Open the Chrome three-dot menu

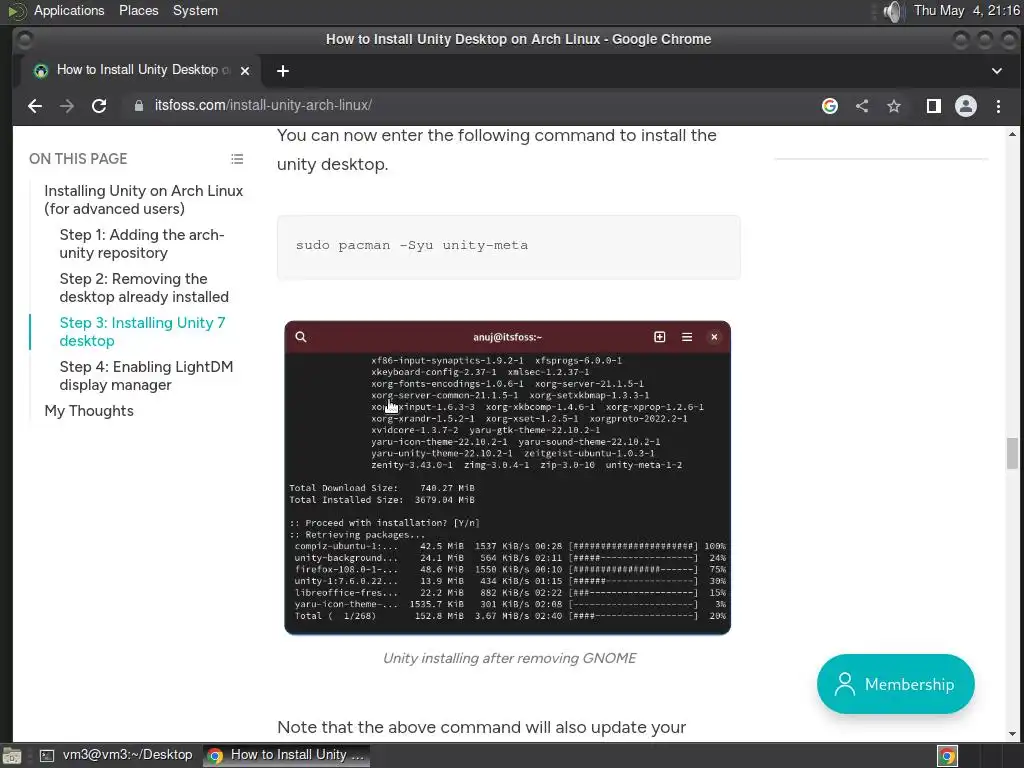point(999,106)
